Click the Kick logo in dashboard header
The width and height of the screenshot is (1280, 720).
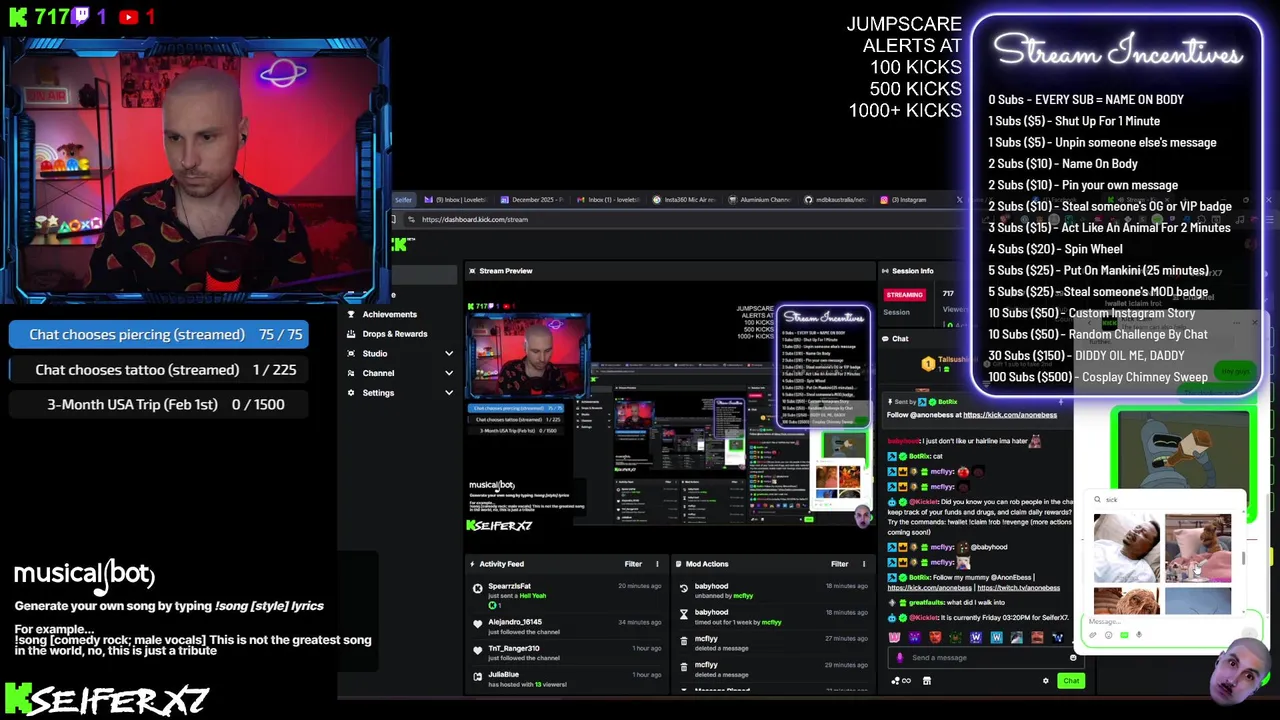point(399,245)
